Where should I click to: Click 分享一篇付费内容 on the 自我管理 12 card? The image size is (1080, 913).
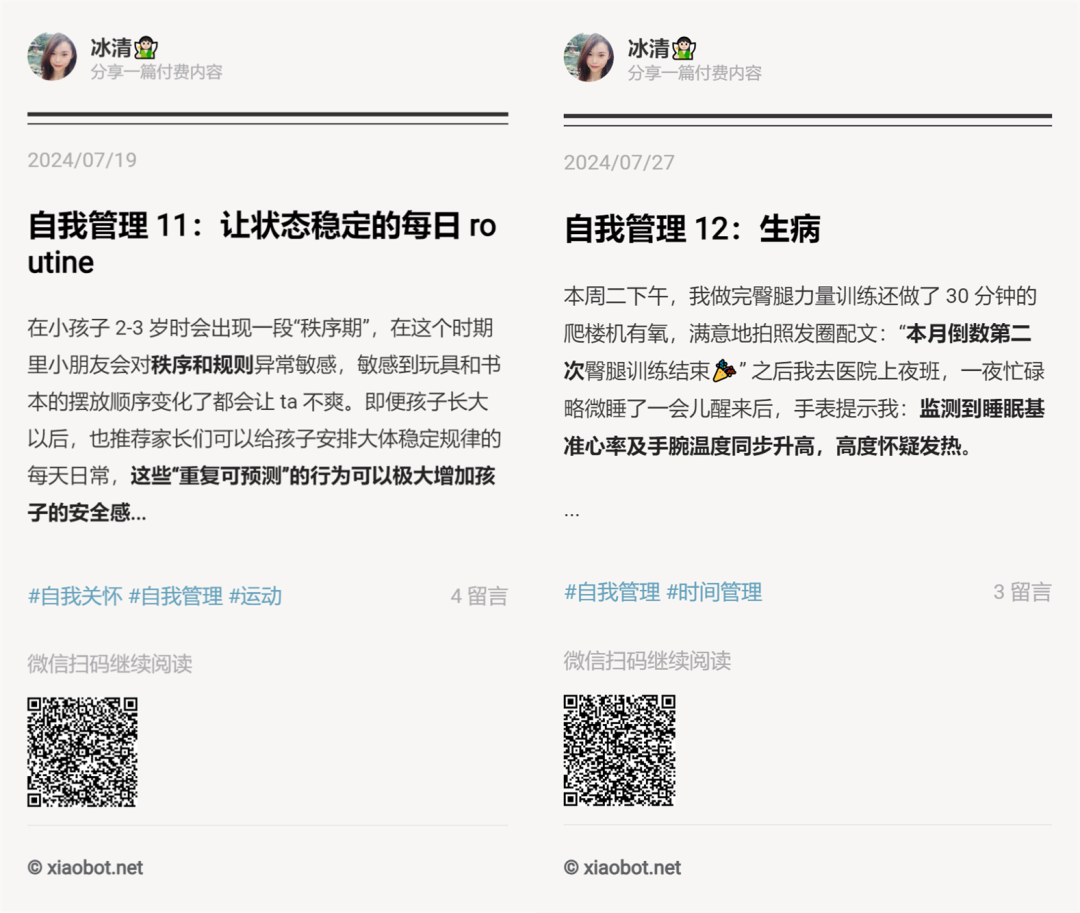click(694, 73)
